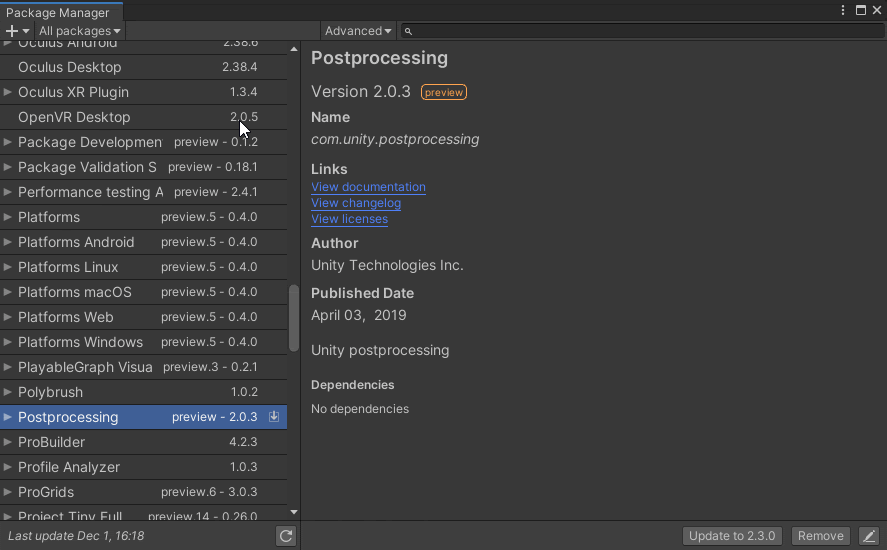Select the OpenVR Desktop package
Viewport: 887px width, 550px height.
[x=143, y=117]
